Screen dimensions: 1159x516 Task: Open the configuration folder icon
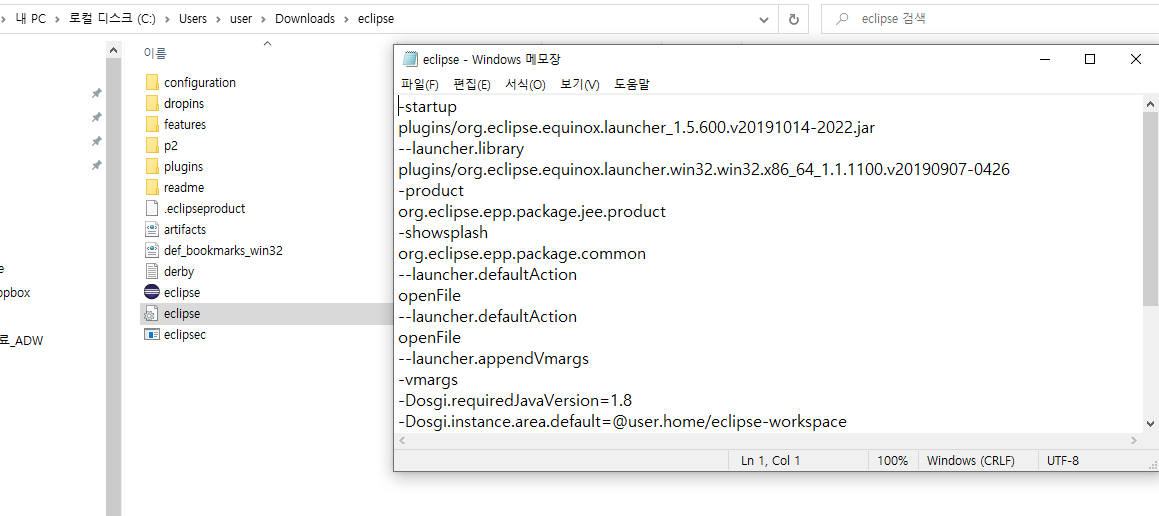tap(152, 82)
